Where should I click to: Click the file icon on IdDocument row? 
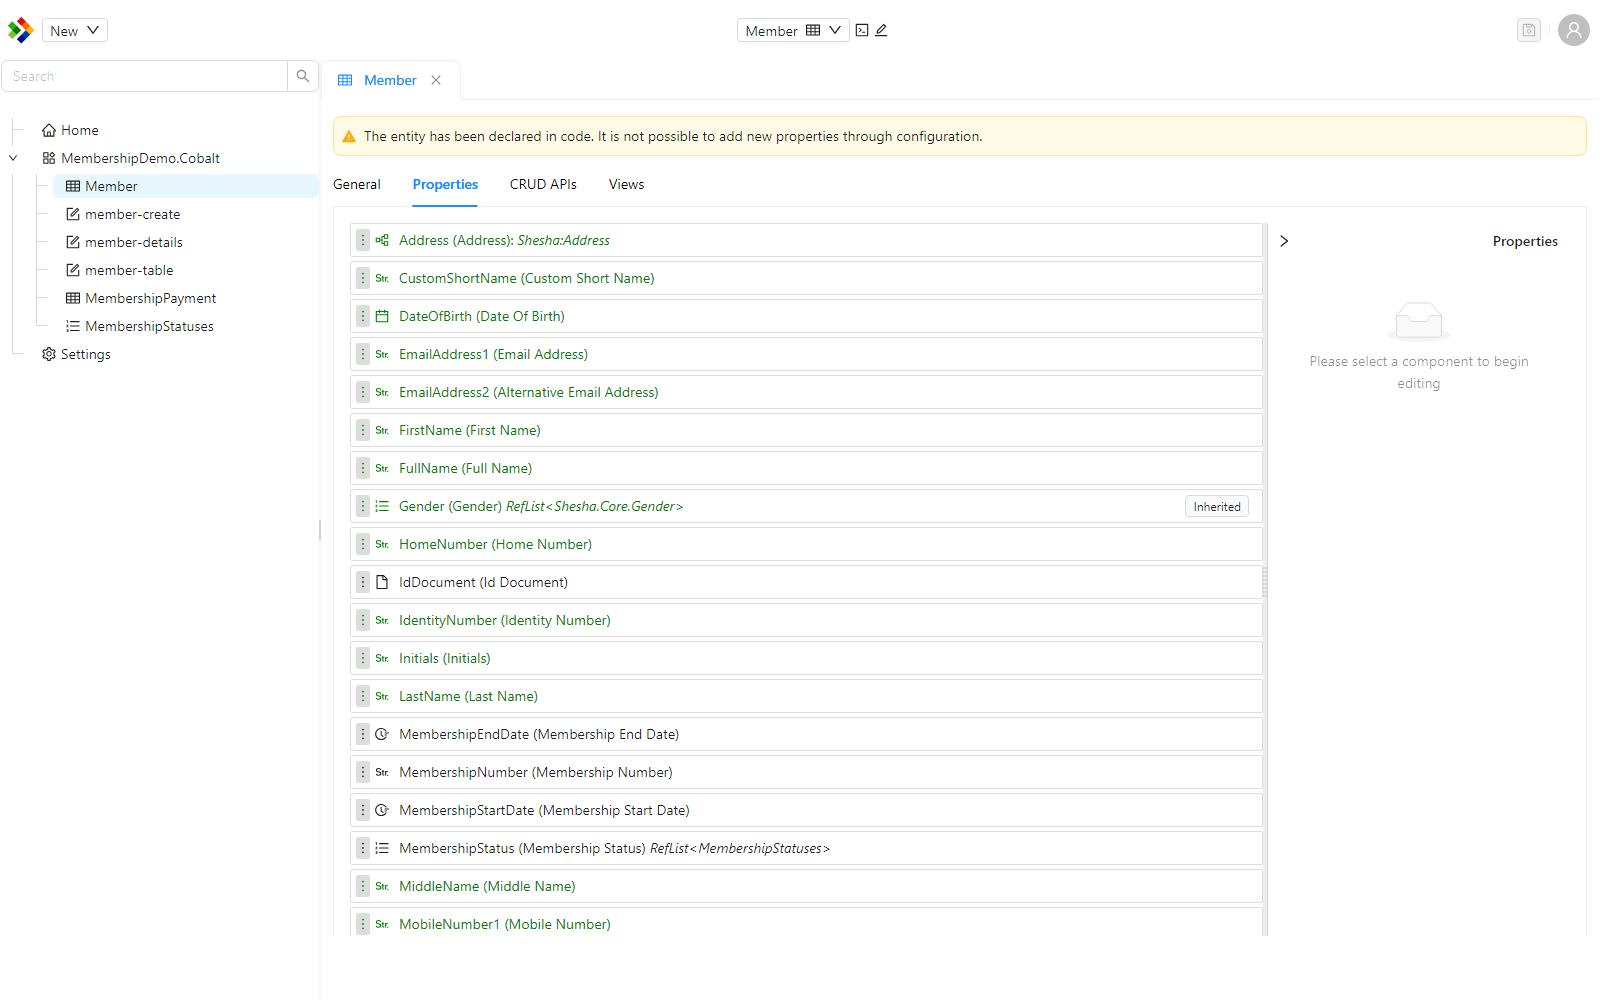(x=382, y=582)
